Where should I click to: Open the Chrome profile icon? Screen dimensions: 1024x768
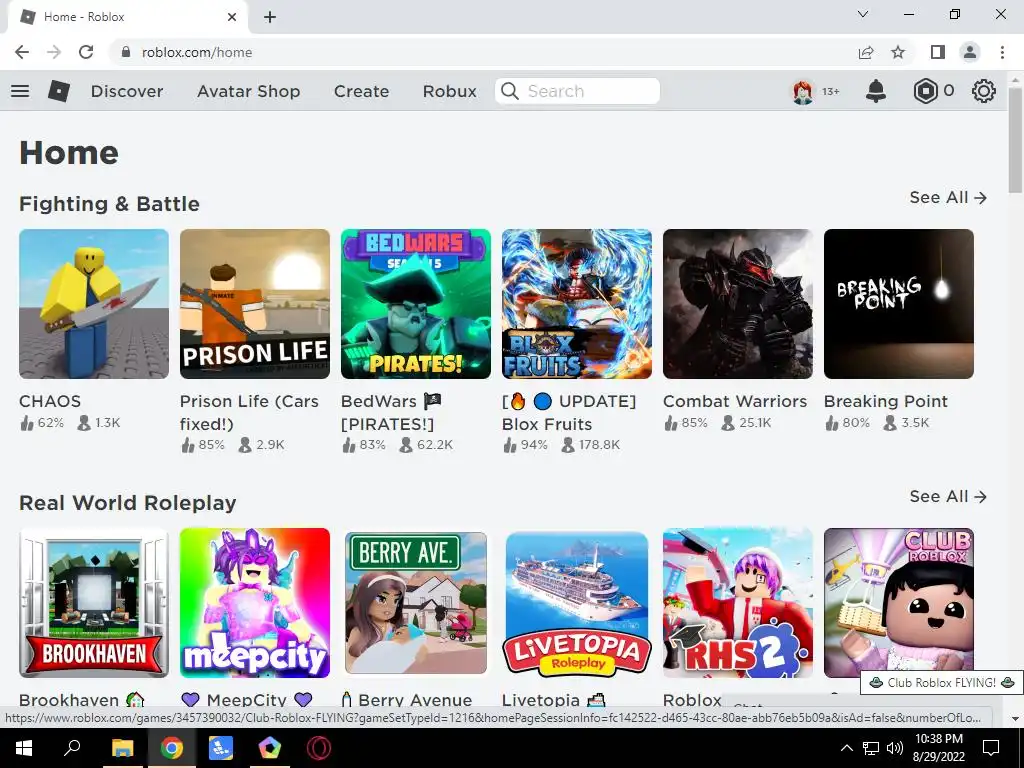[970, 52]
